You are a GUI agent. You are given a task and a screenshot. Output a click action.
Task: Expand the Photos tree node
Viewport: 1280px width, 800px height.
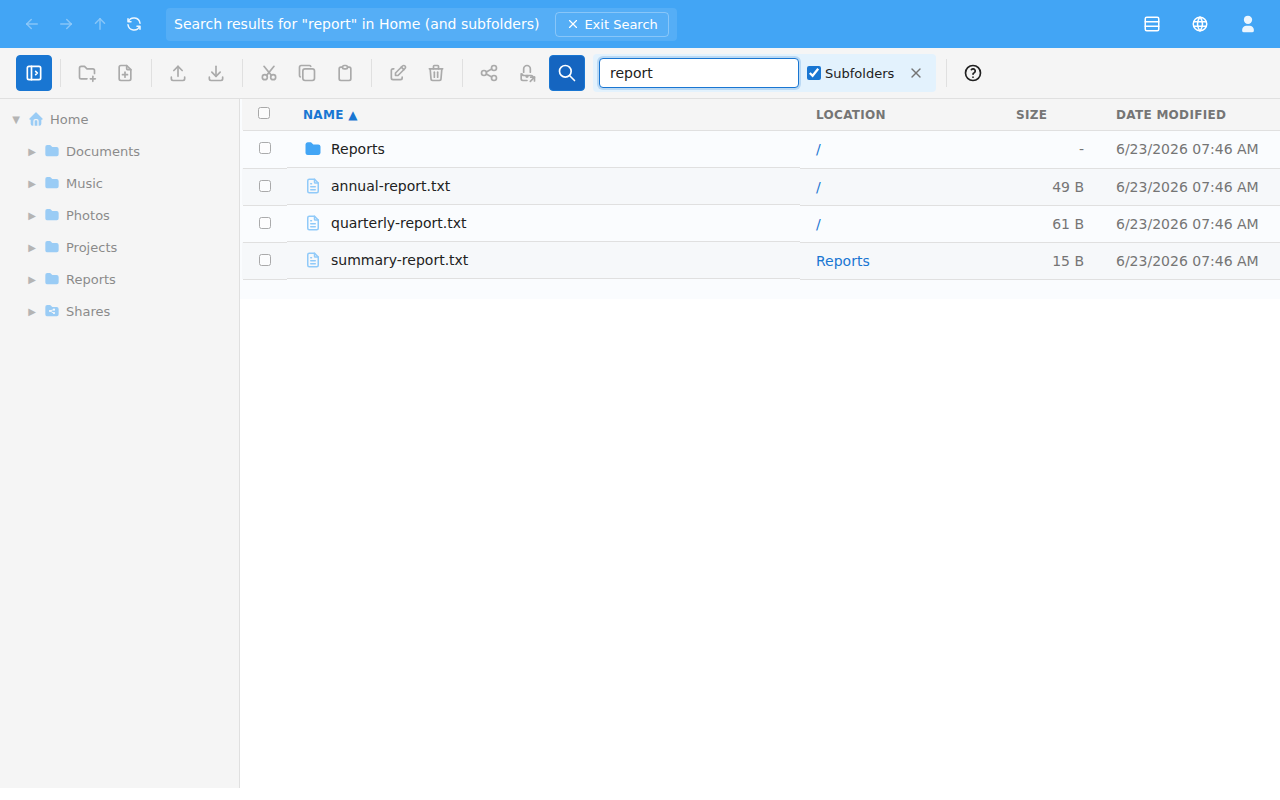32,216
